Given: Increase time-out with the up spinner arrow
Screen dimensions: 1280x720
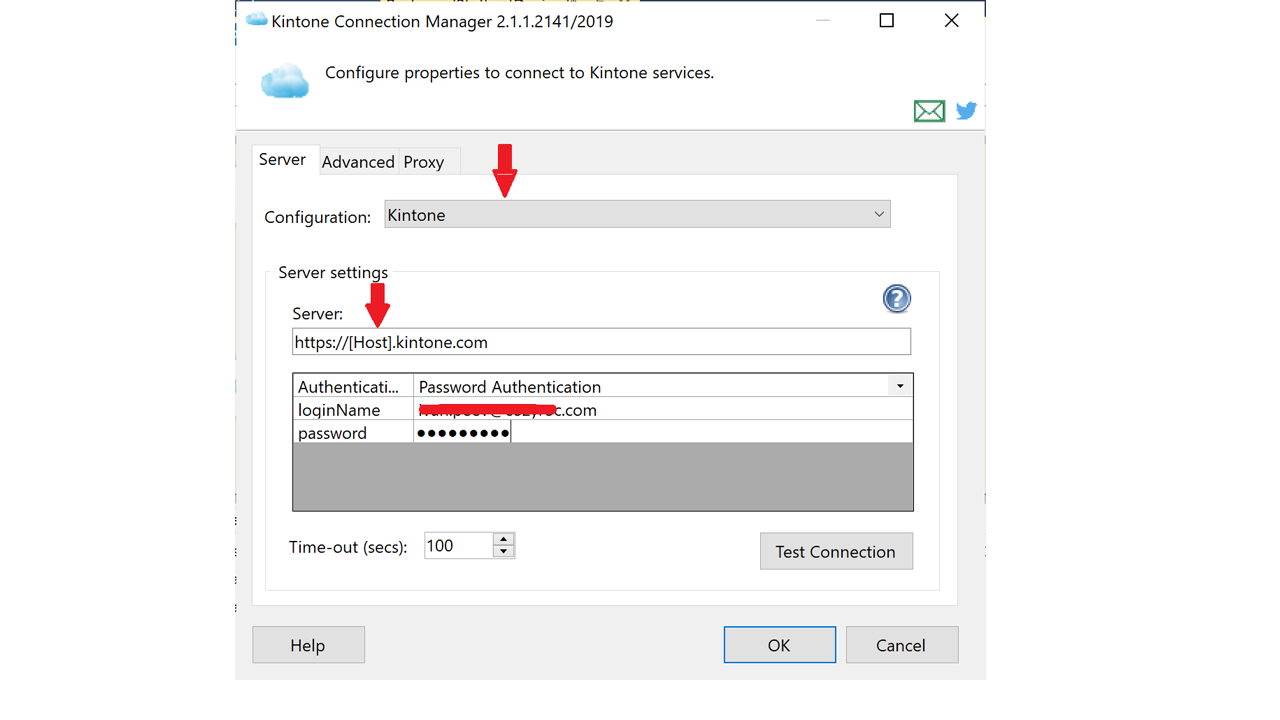Looking at the screenshot, I should pos(504,539).
